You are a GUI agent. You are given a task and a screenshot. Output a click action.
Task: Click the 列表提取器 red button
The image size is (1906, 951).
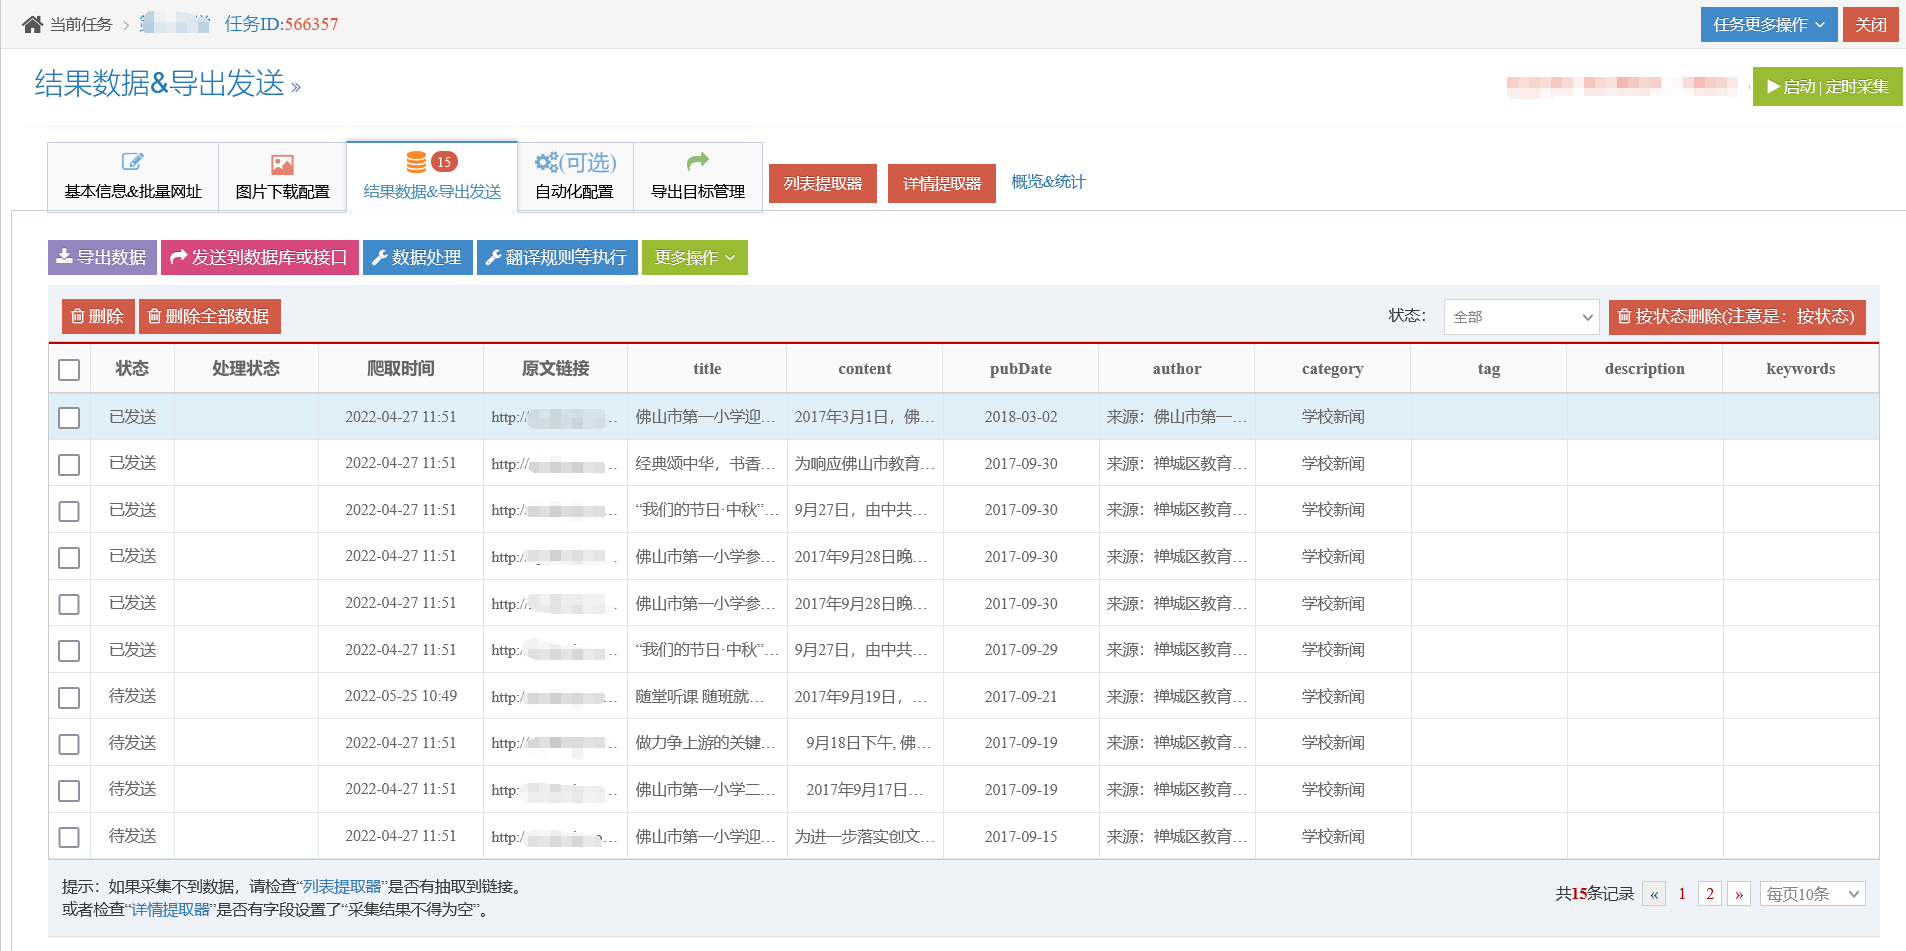(x=823, y=183)
